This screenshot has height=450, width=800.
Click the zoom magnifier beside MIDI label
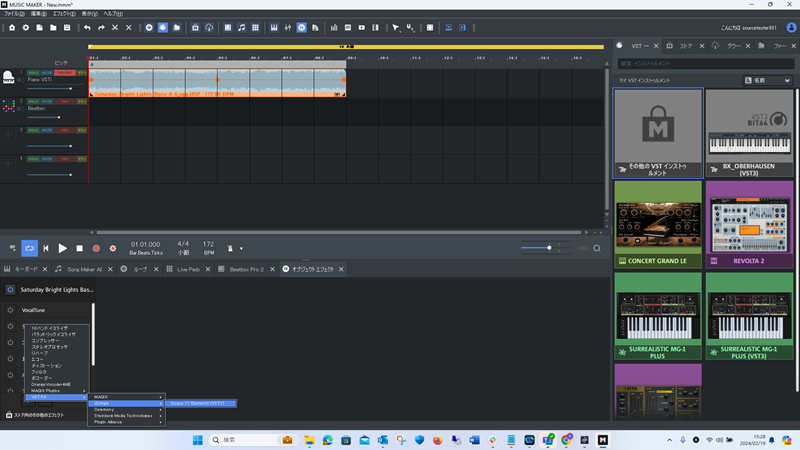click(x=597, y=248)
